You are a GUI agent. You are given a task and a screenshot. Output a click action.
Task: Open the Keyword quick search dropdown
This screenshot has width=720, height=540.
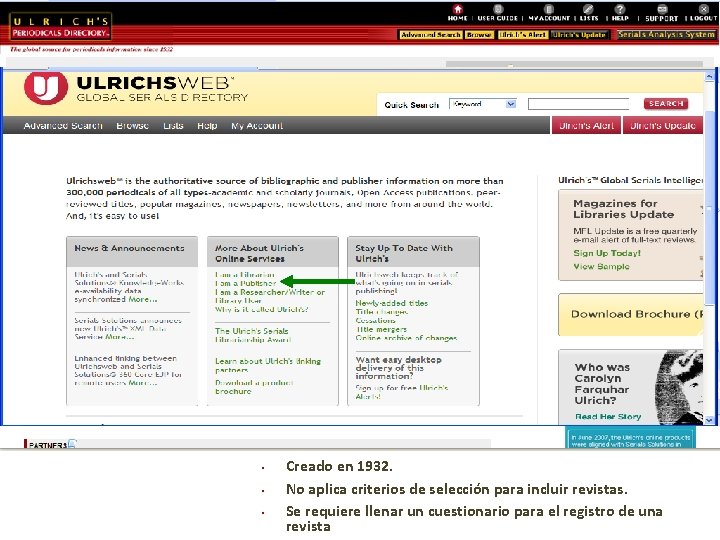click(483, 104)
